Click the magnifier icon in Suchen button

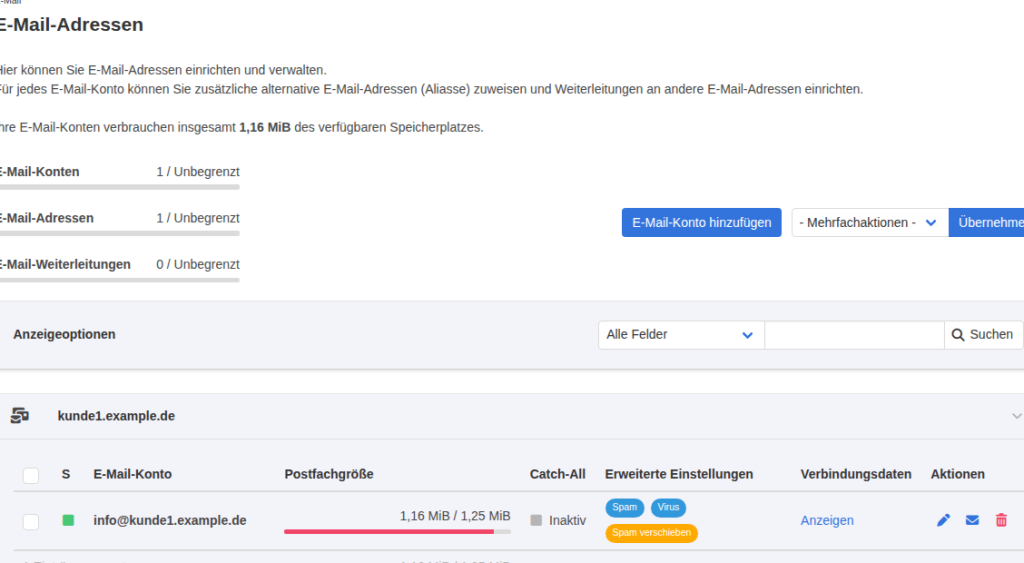coord(958,335)
